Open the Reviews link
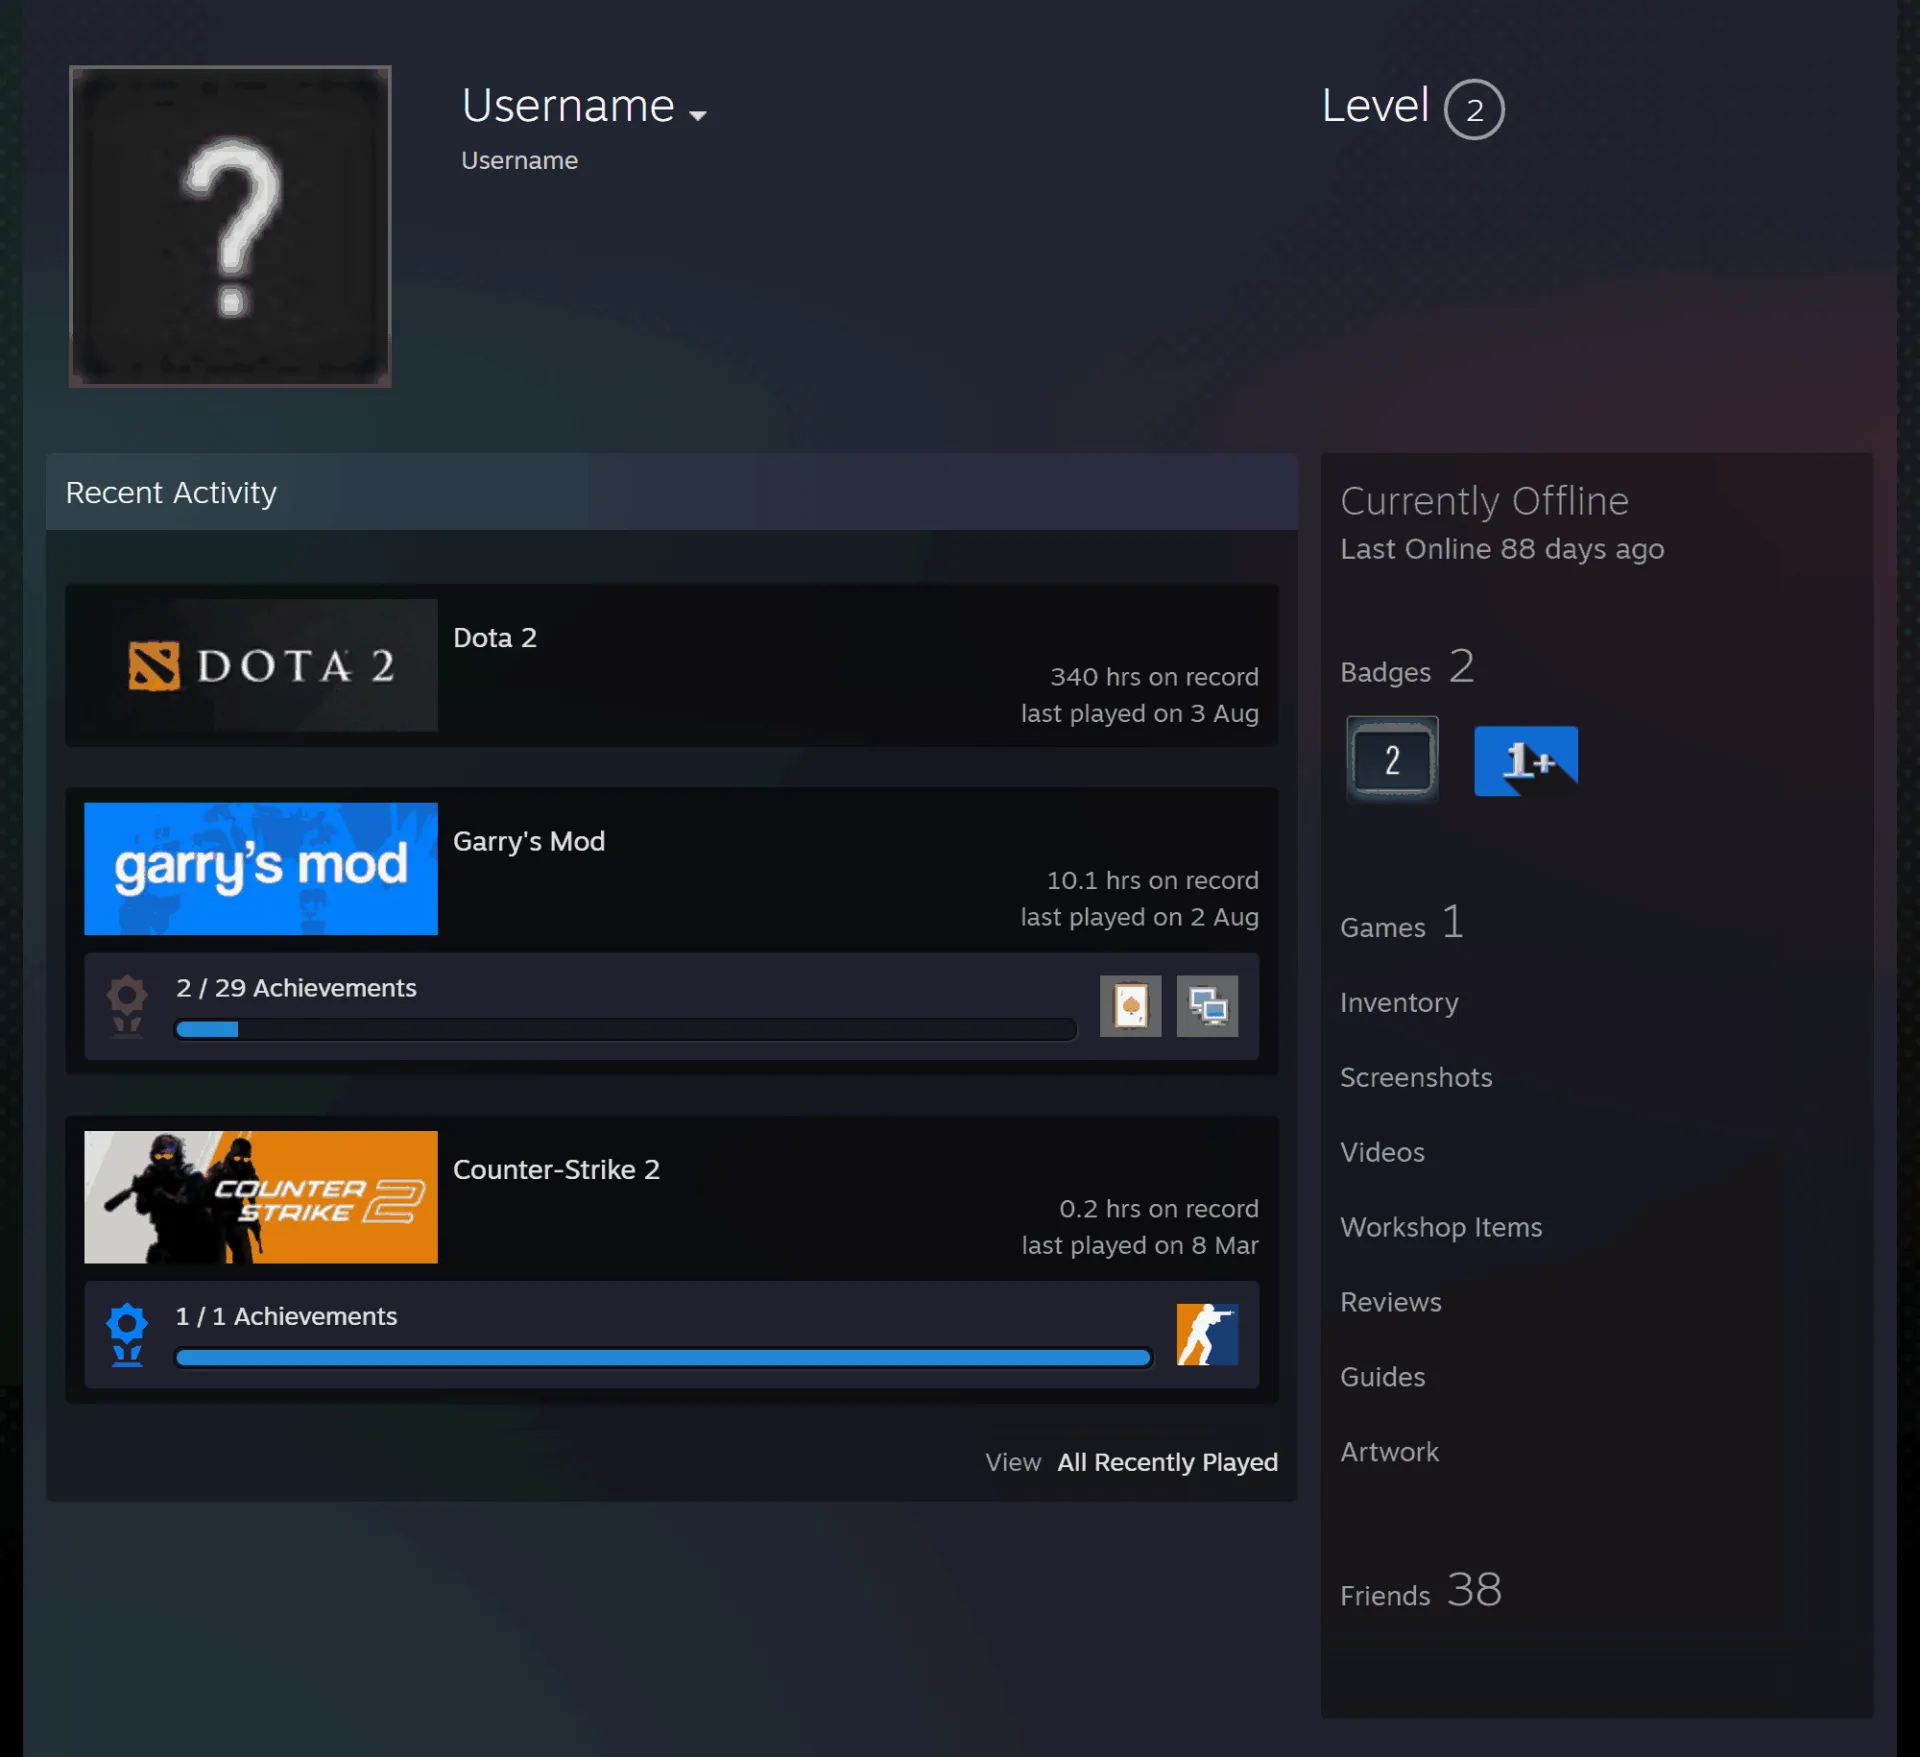The image size is (1920, 1757). (x=1391, y=1302)
